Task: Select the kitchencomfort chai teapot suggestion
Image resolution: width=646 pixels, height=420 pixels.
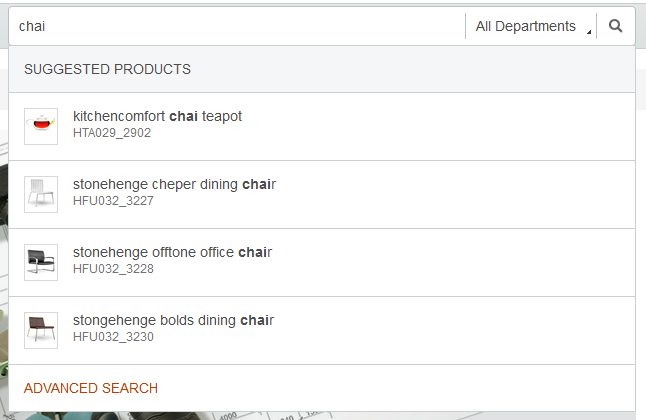Action: [x=322, y=127]
